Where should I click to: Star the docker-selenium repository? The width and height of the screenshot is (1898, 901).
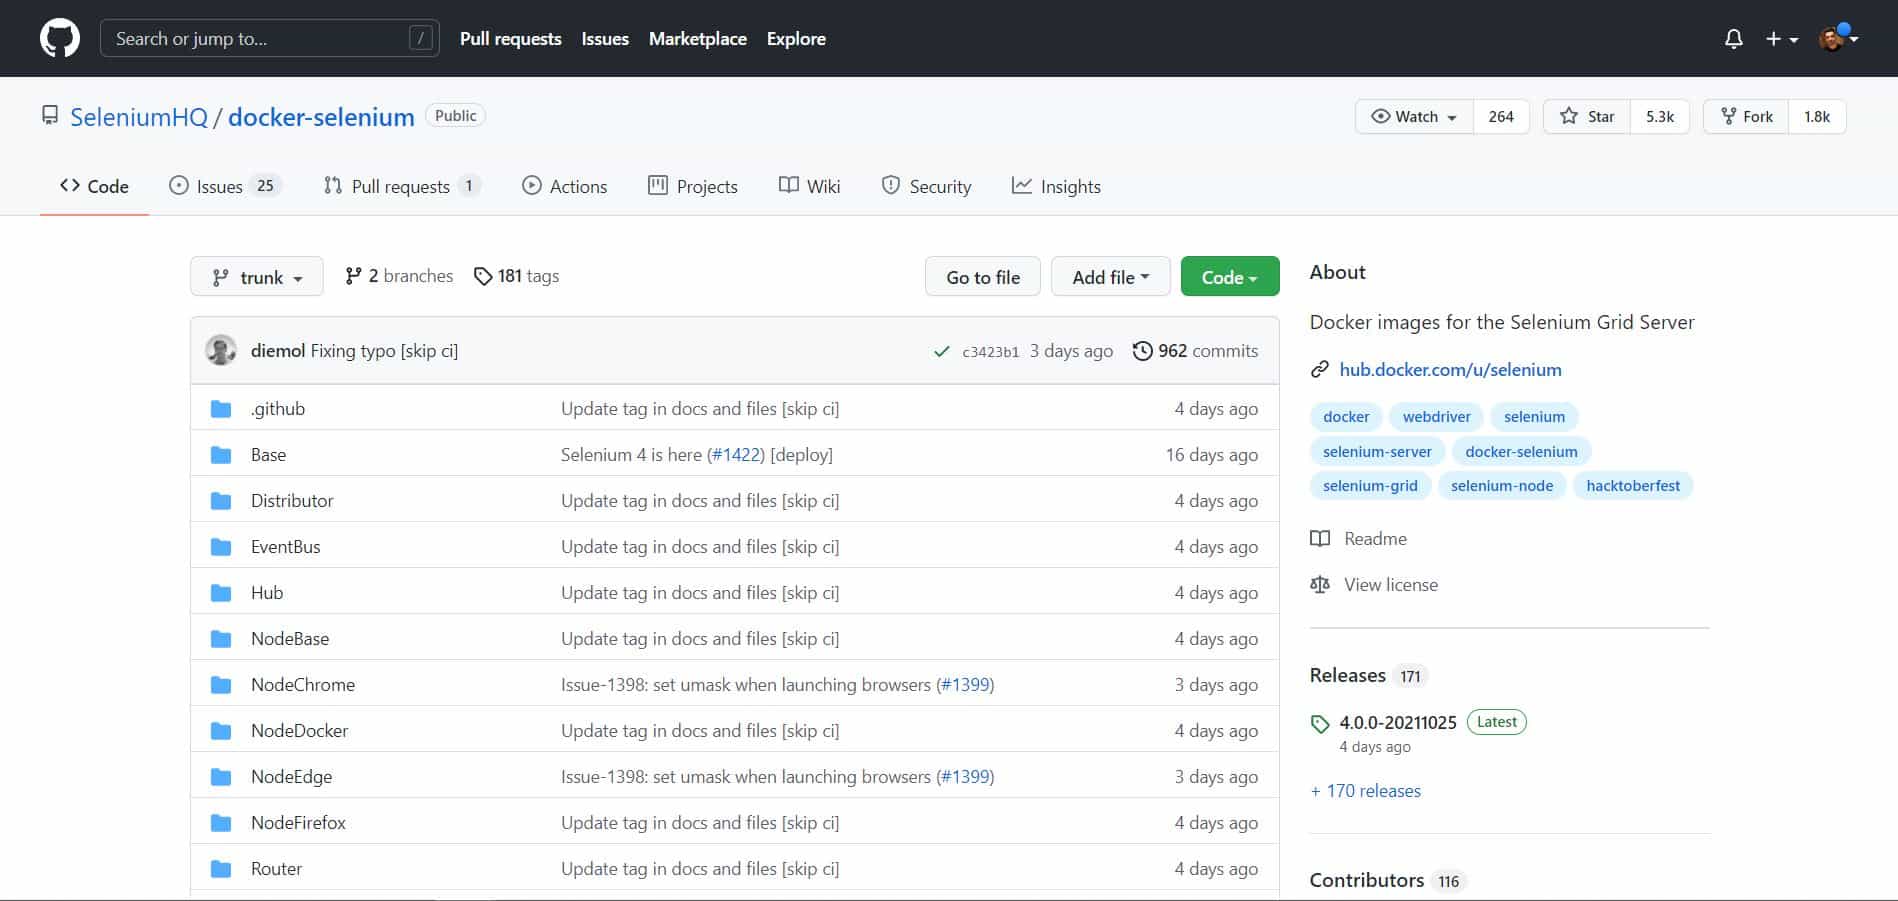1587,117
